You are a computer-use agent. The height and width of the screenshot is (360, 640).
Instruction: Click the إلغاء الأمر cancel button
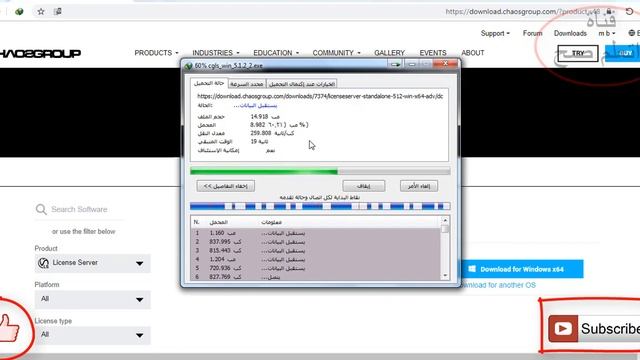coord(419,186)
